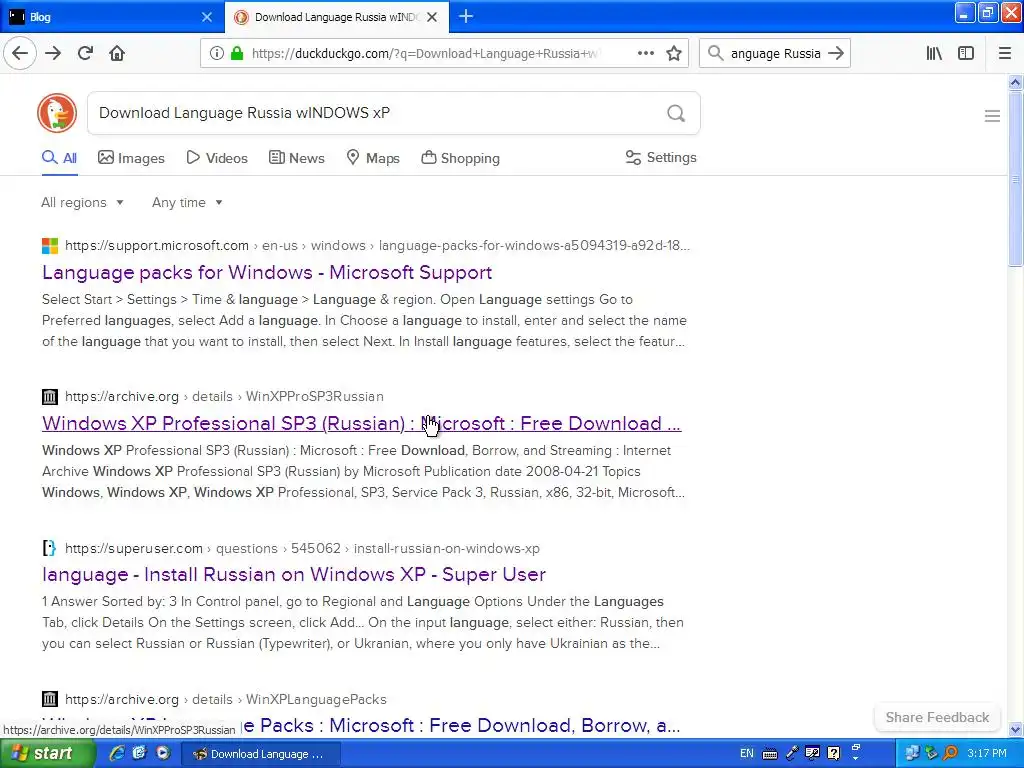The image size is (1024, 768).
Task: Click the Microsoft favicon beside support.microsoft.com
Action: [50, 246]
